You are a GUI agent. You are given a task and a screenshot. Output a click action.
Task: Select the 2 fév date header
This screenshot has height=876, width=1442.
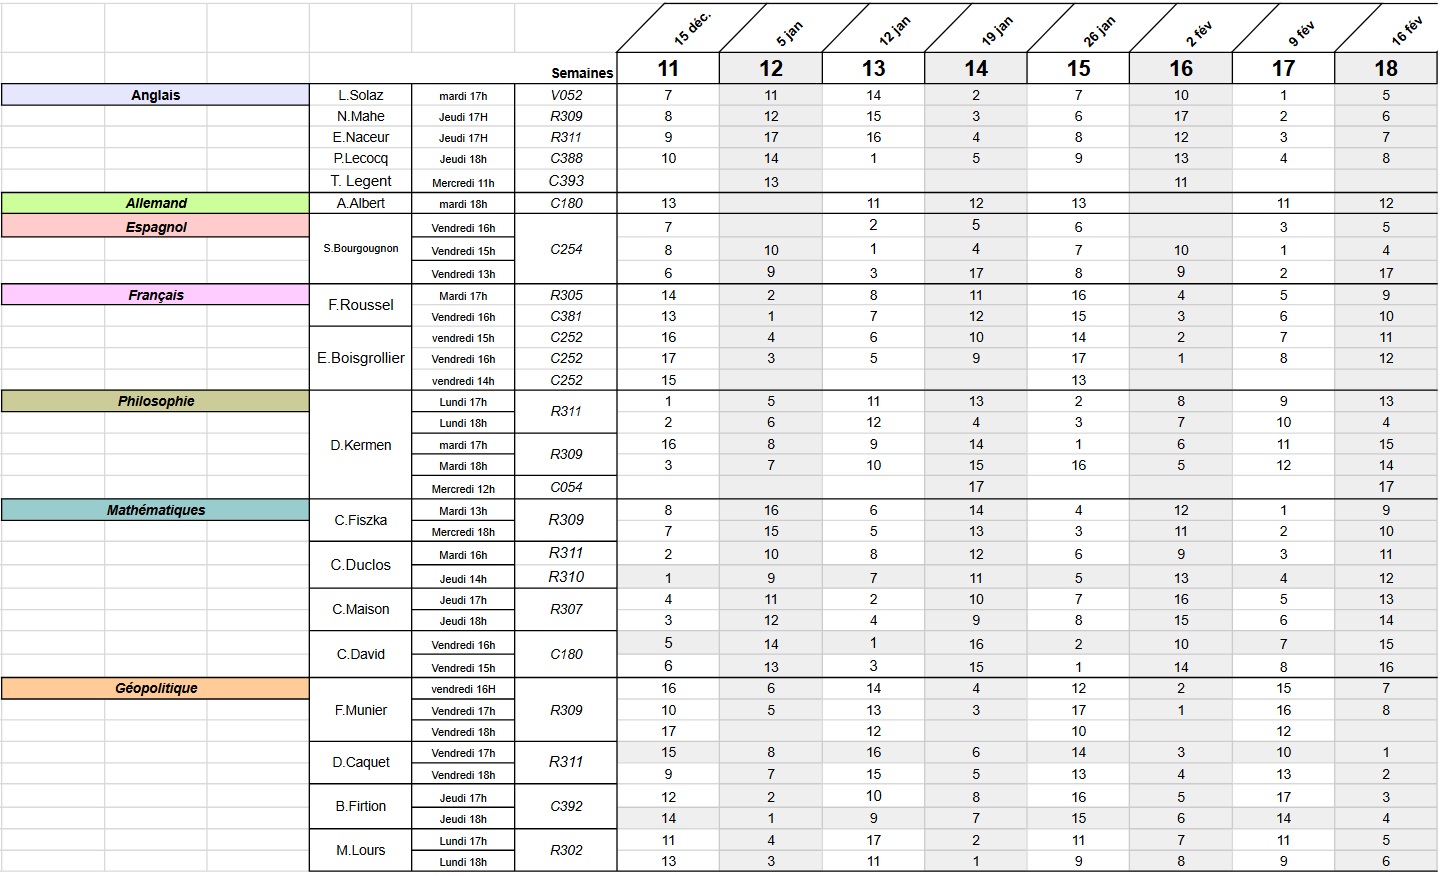[1198, 34]
